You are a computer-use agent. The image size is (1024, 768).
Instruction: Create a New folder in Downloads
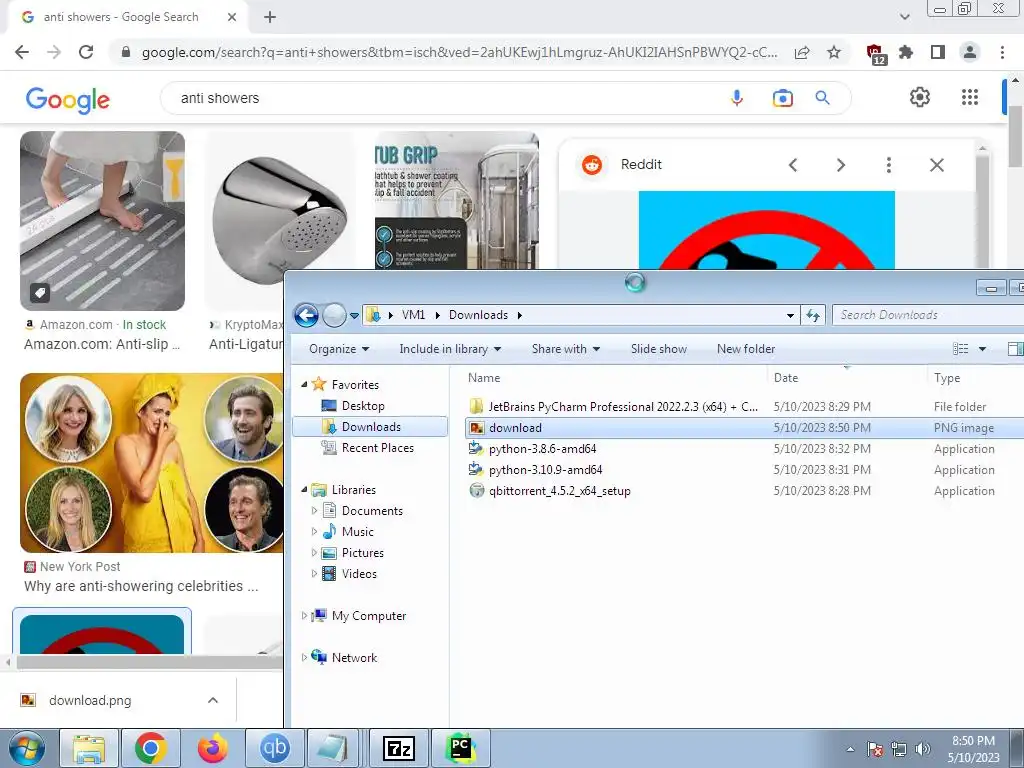click(746, 349)
